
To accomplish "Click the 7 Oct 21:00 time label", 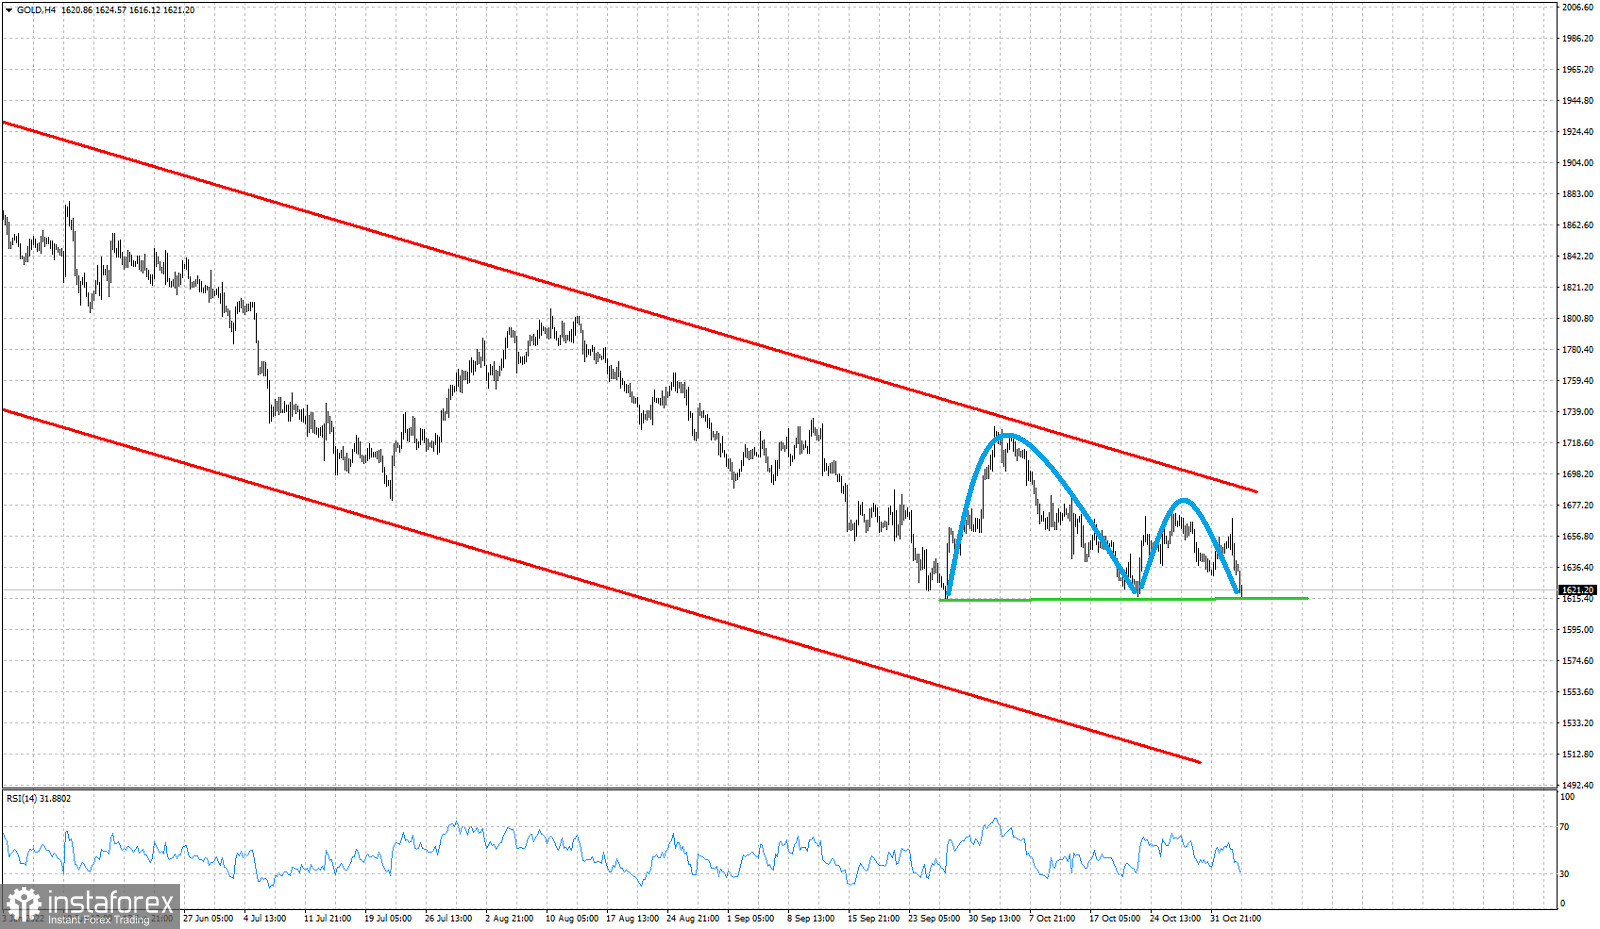I will (1052, 918).
